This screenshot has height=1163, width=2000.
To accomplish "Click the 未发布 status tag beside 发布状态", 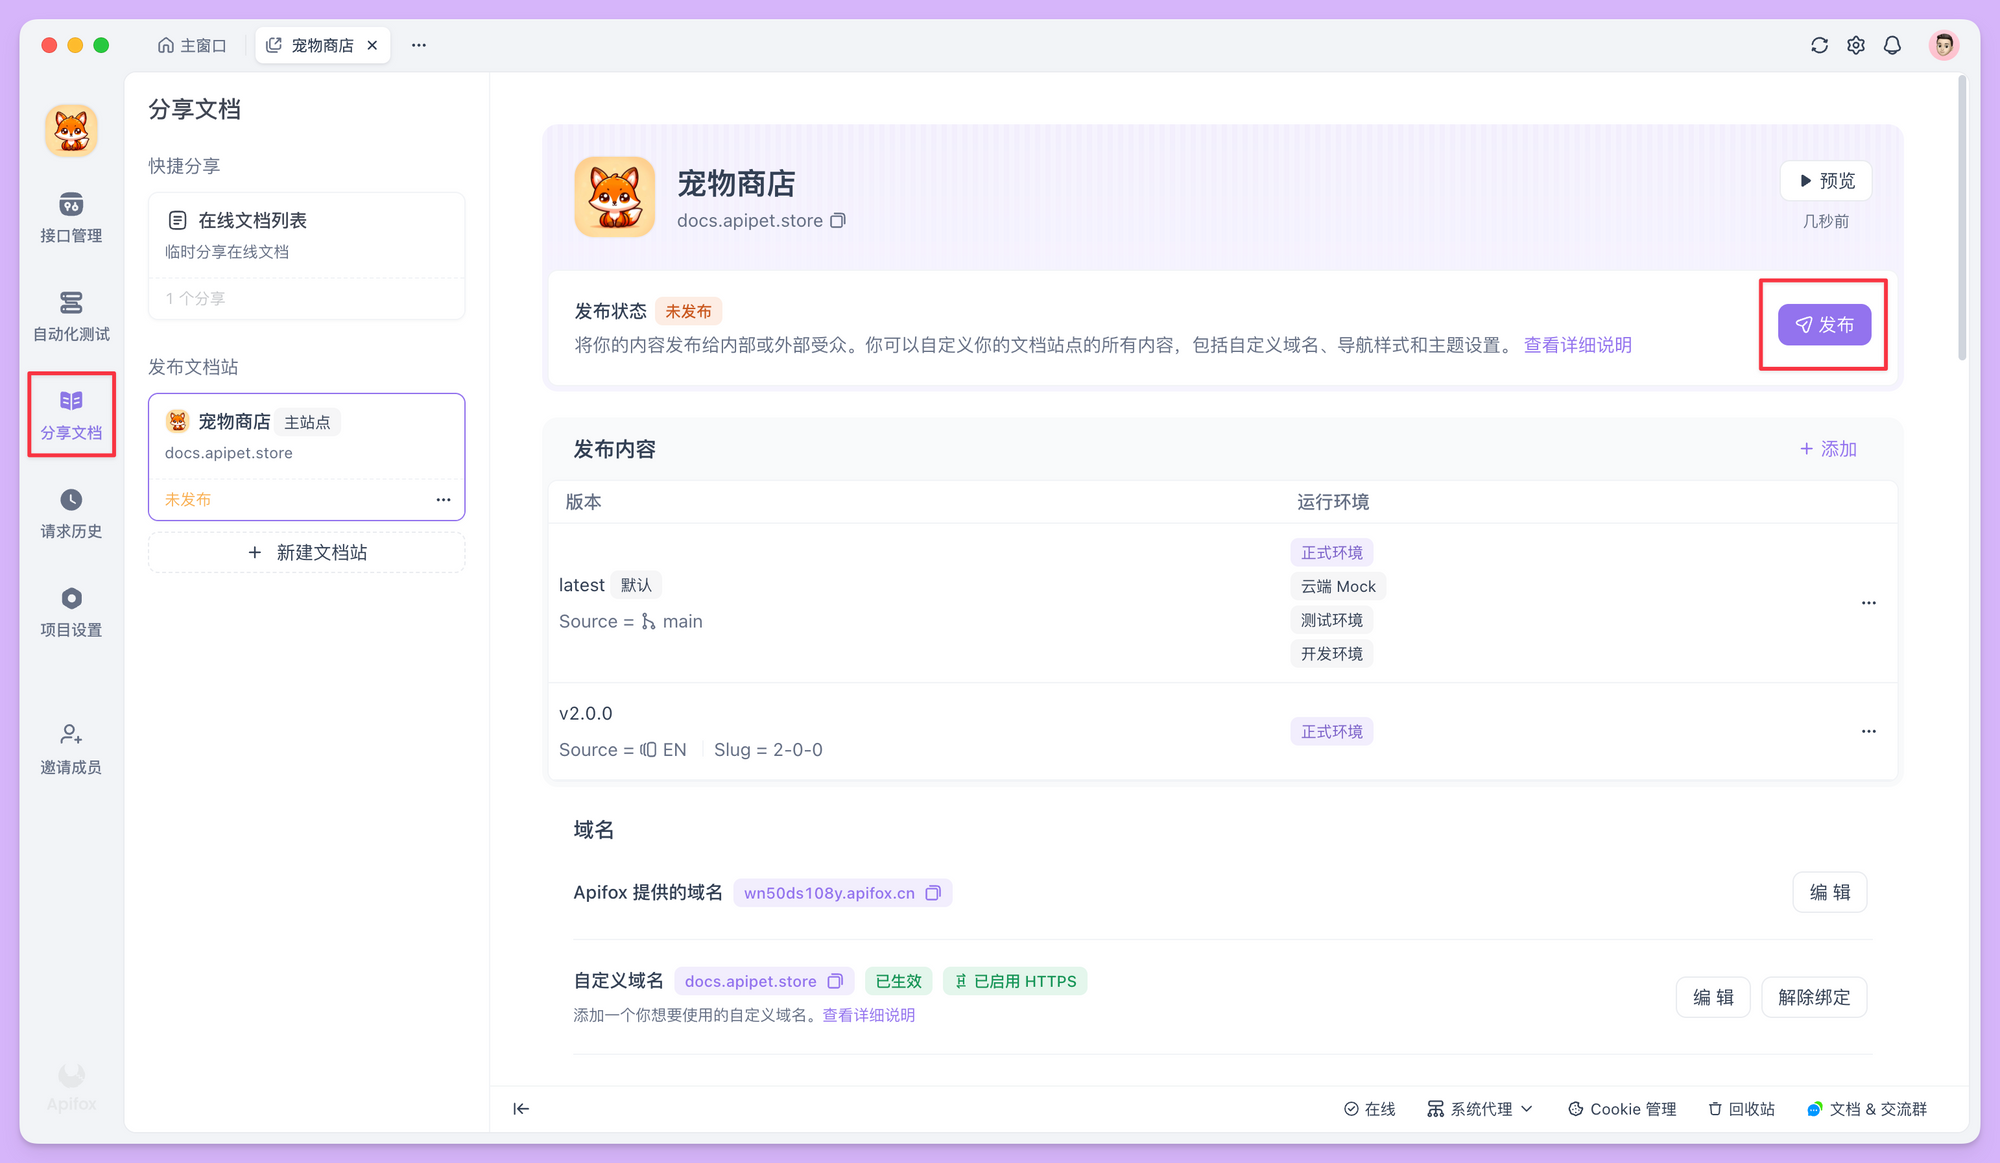I will click(688, 311).
